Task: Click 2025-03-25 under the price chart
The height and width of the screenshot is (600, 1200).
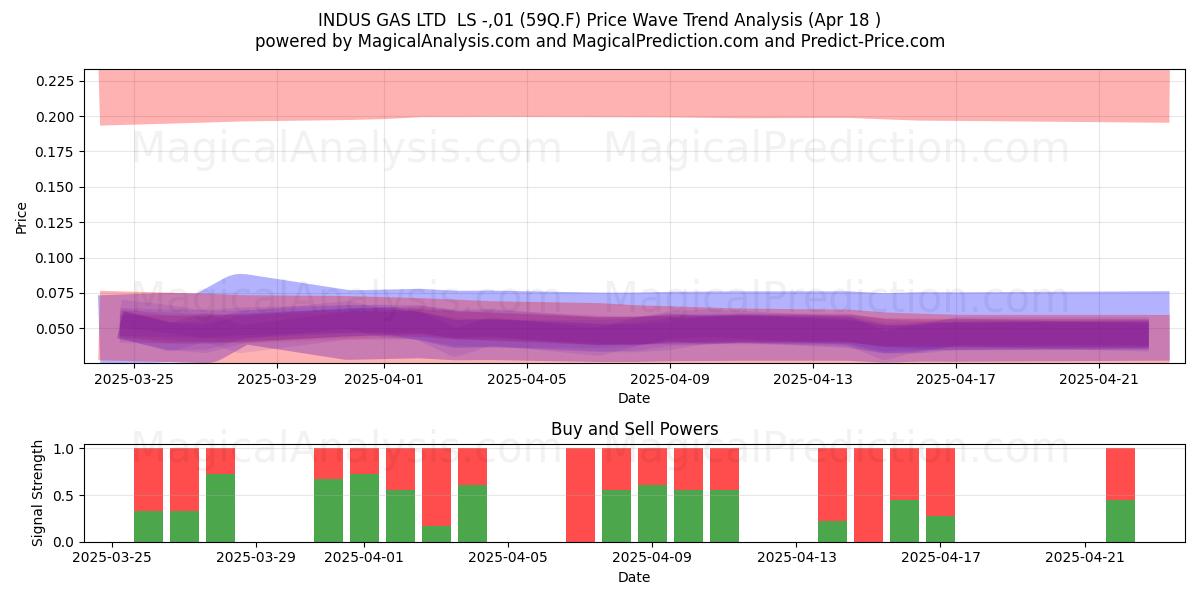Action: pos(133,379)
